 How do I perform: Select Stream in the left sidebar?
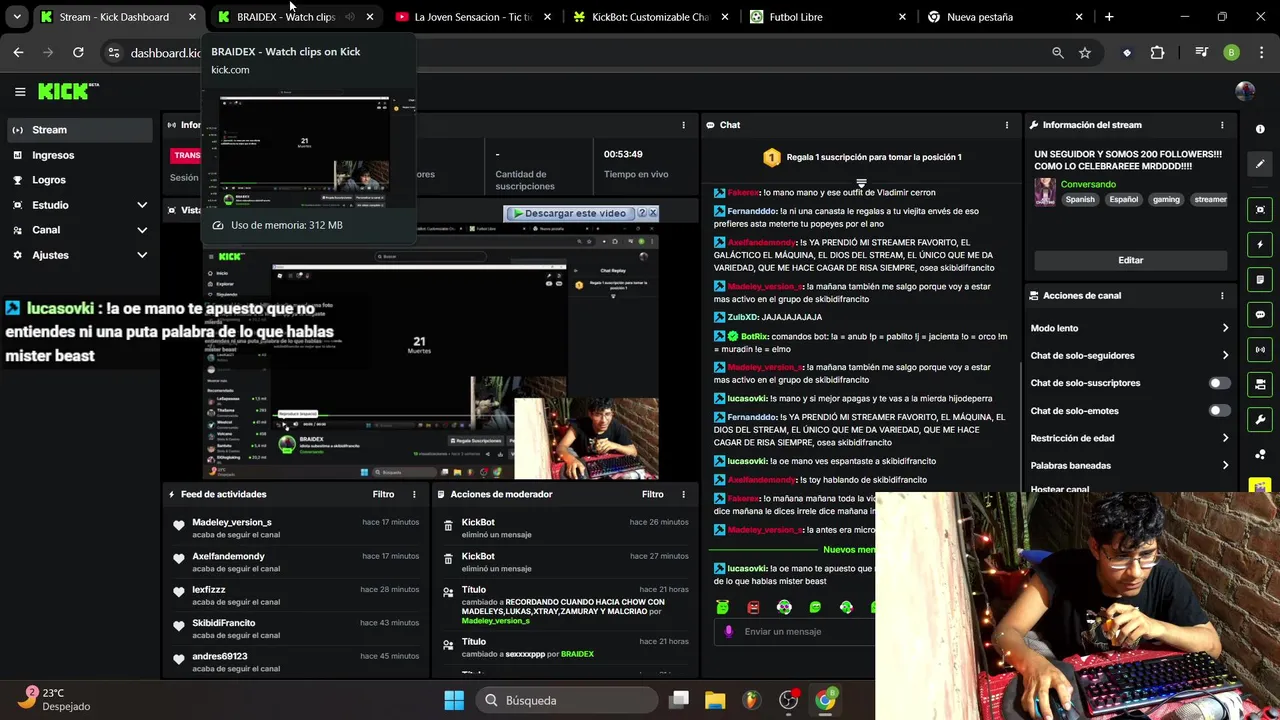80,130
